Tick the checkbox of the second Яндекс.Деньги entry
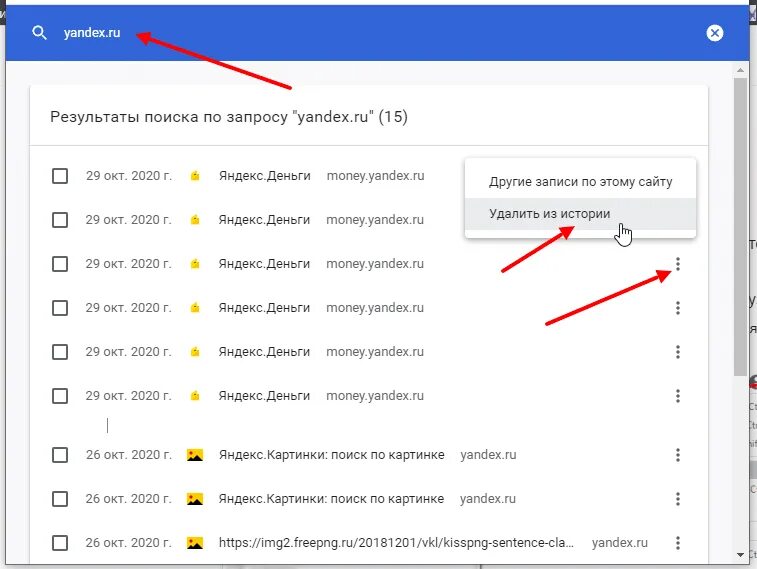Viewport: 757px width, 569px height. [x=60, y=220]
